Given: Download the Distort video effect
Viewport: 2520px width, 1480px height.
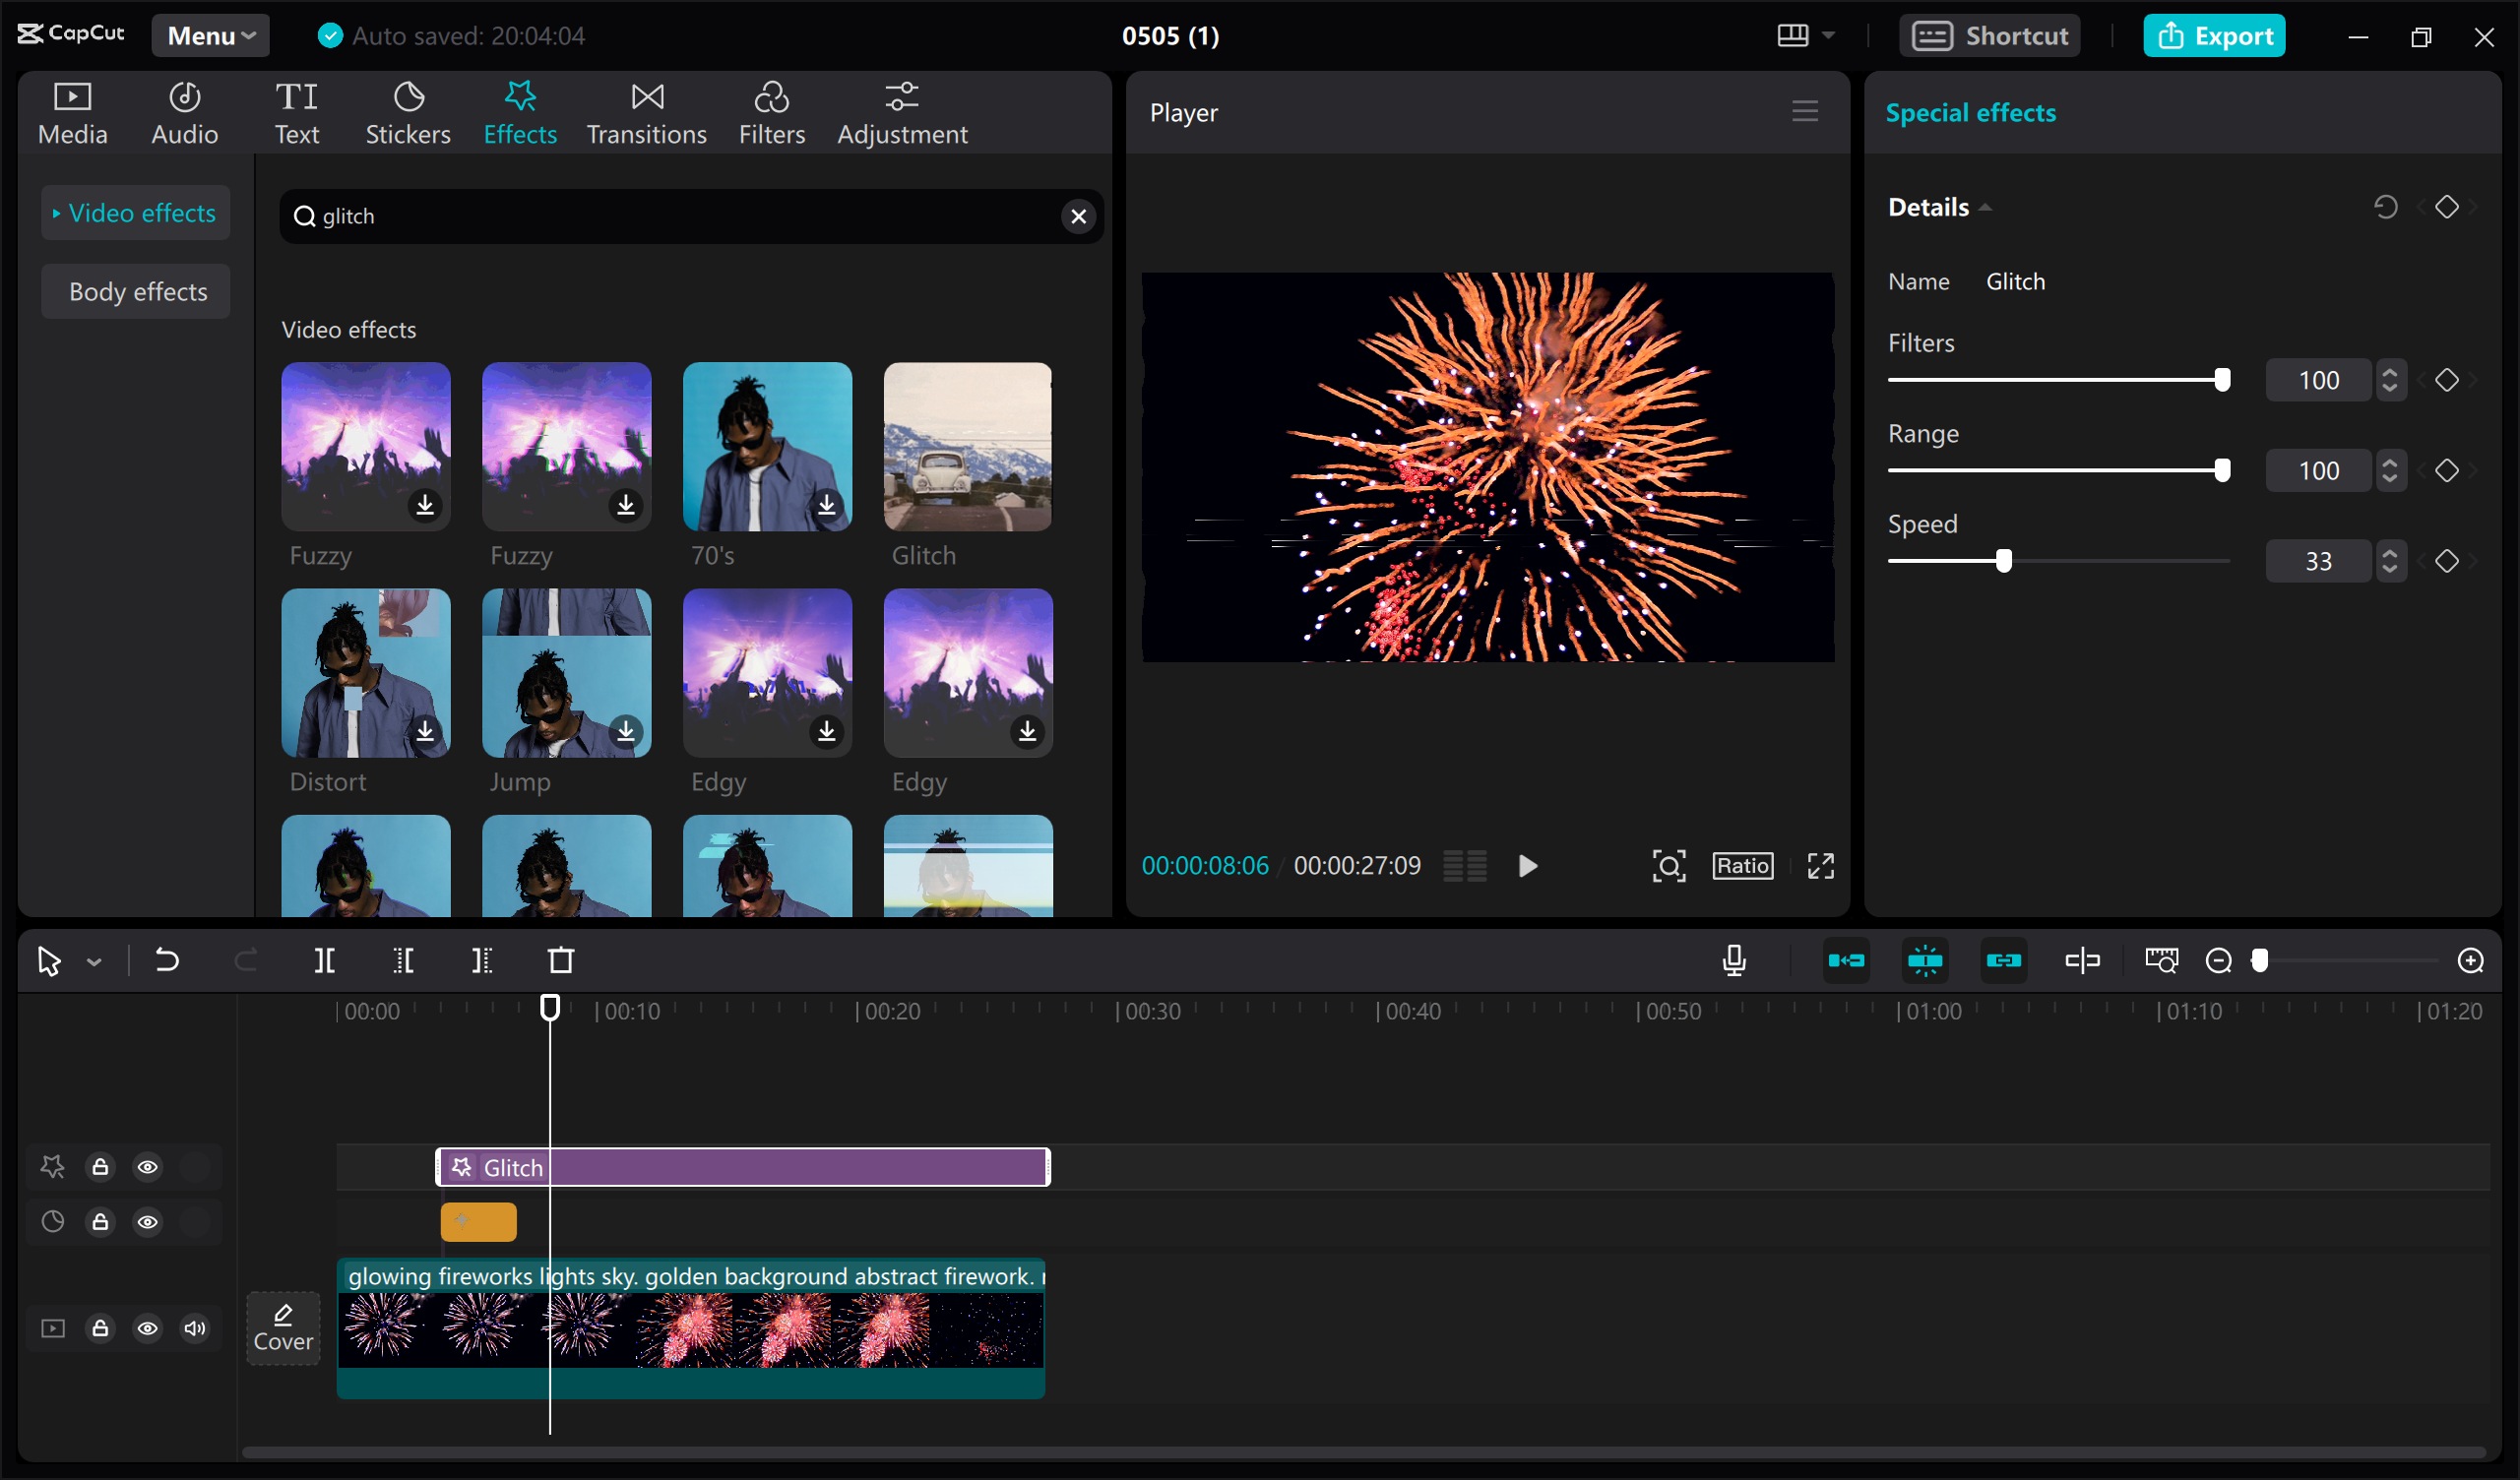Looking at the screenshot, I should 425,731.
